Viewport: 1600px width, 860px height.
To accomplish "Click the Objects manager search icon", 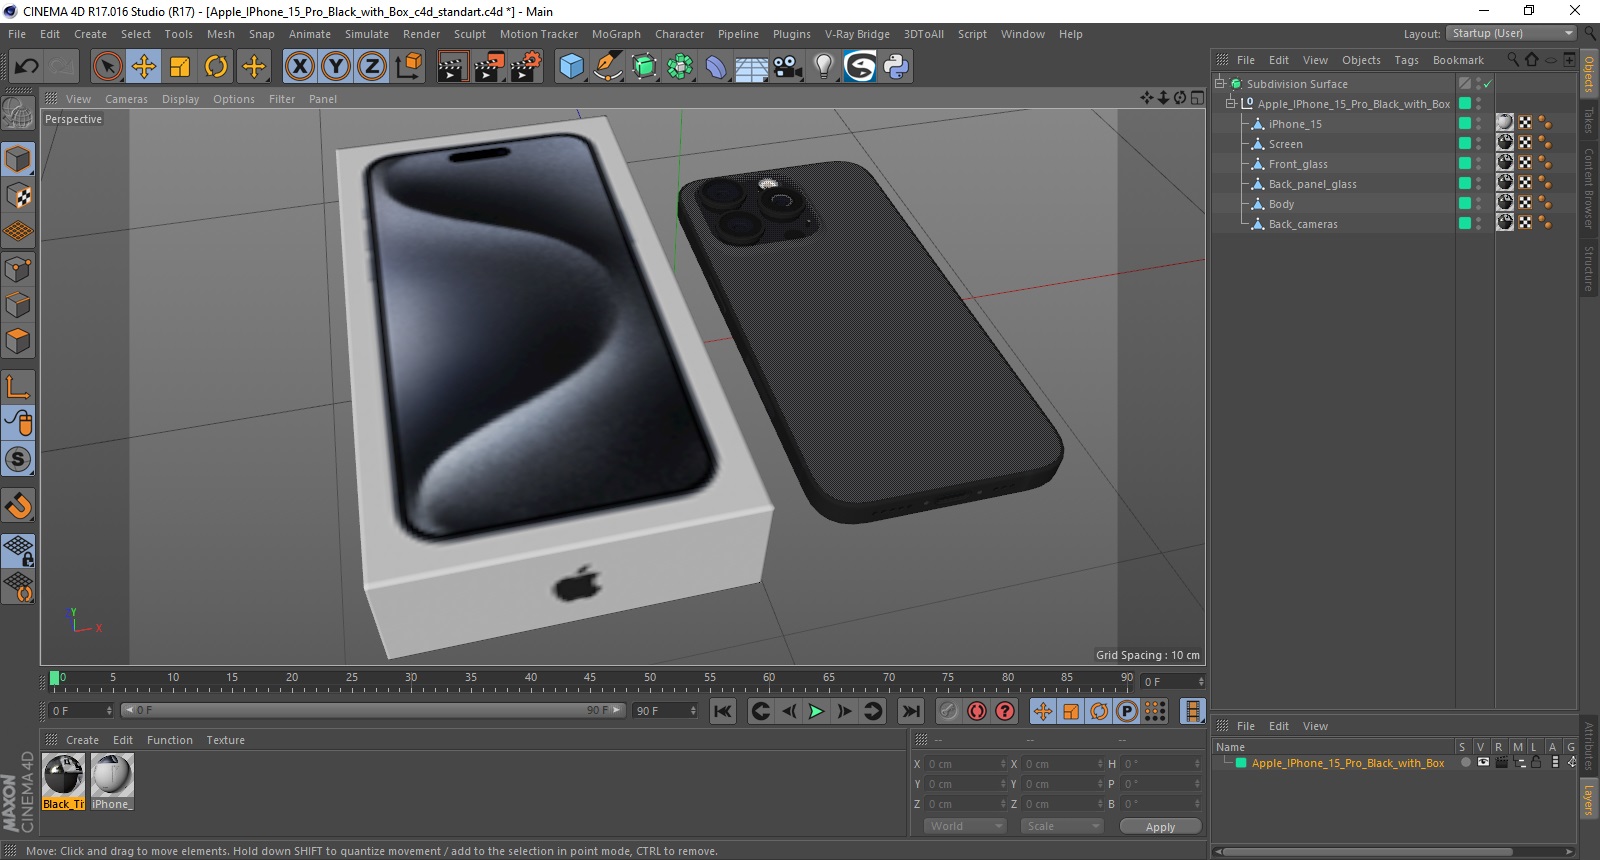I will click(x=1513, y=60).
